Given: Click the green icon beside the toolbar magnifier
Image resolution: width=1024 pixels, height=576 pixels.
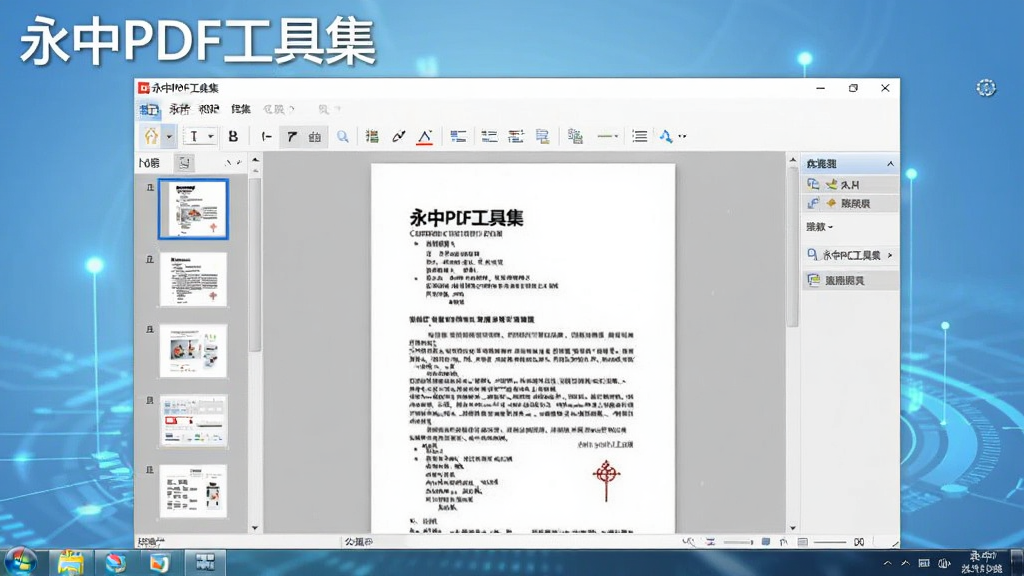Looking at the screenshot, I should pos(372,136).
